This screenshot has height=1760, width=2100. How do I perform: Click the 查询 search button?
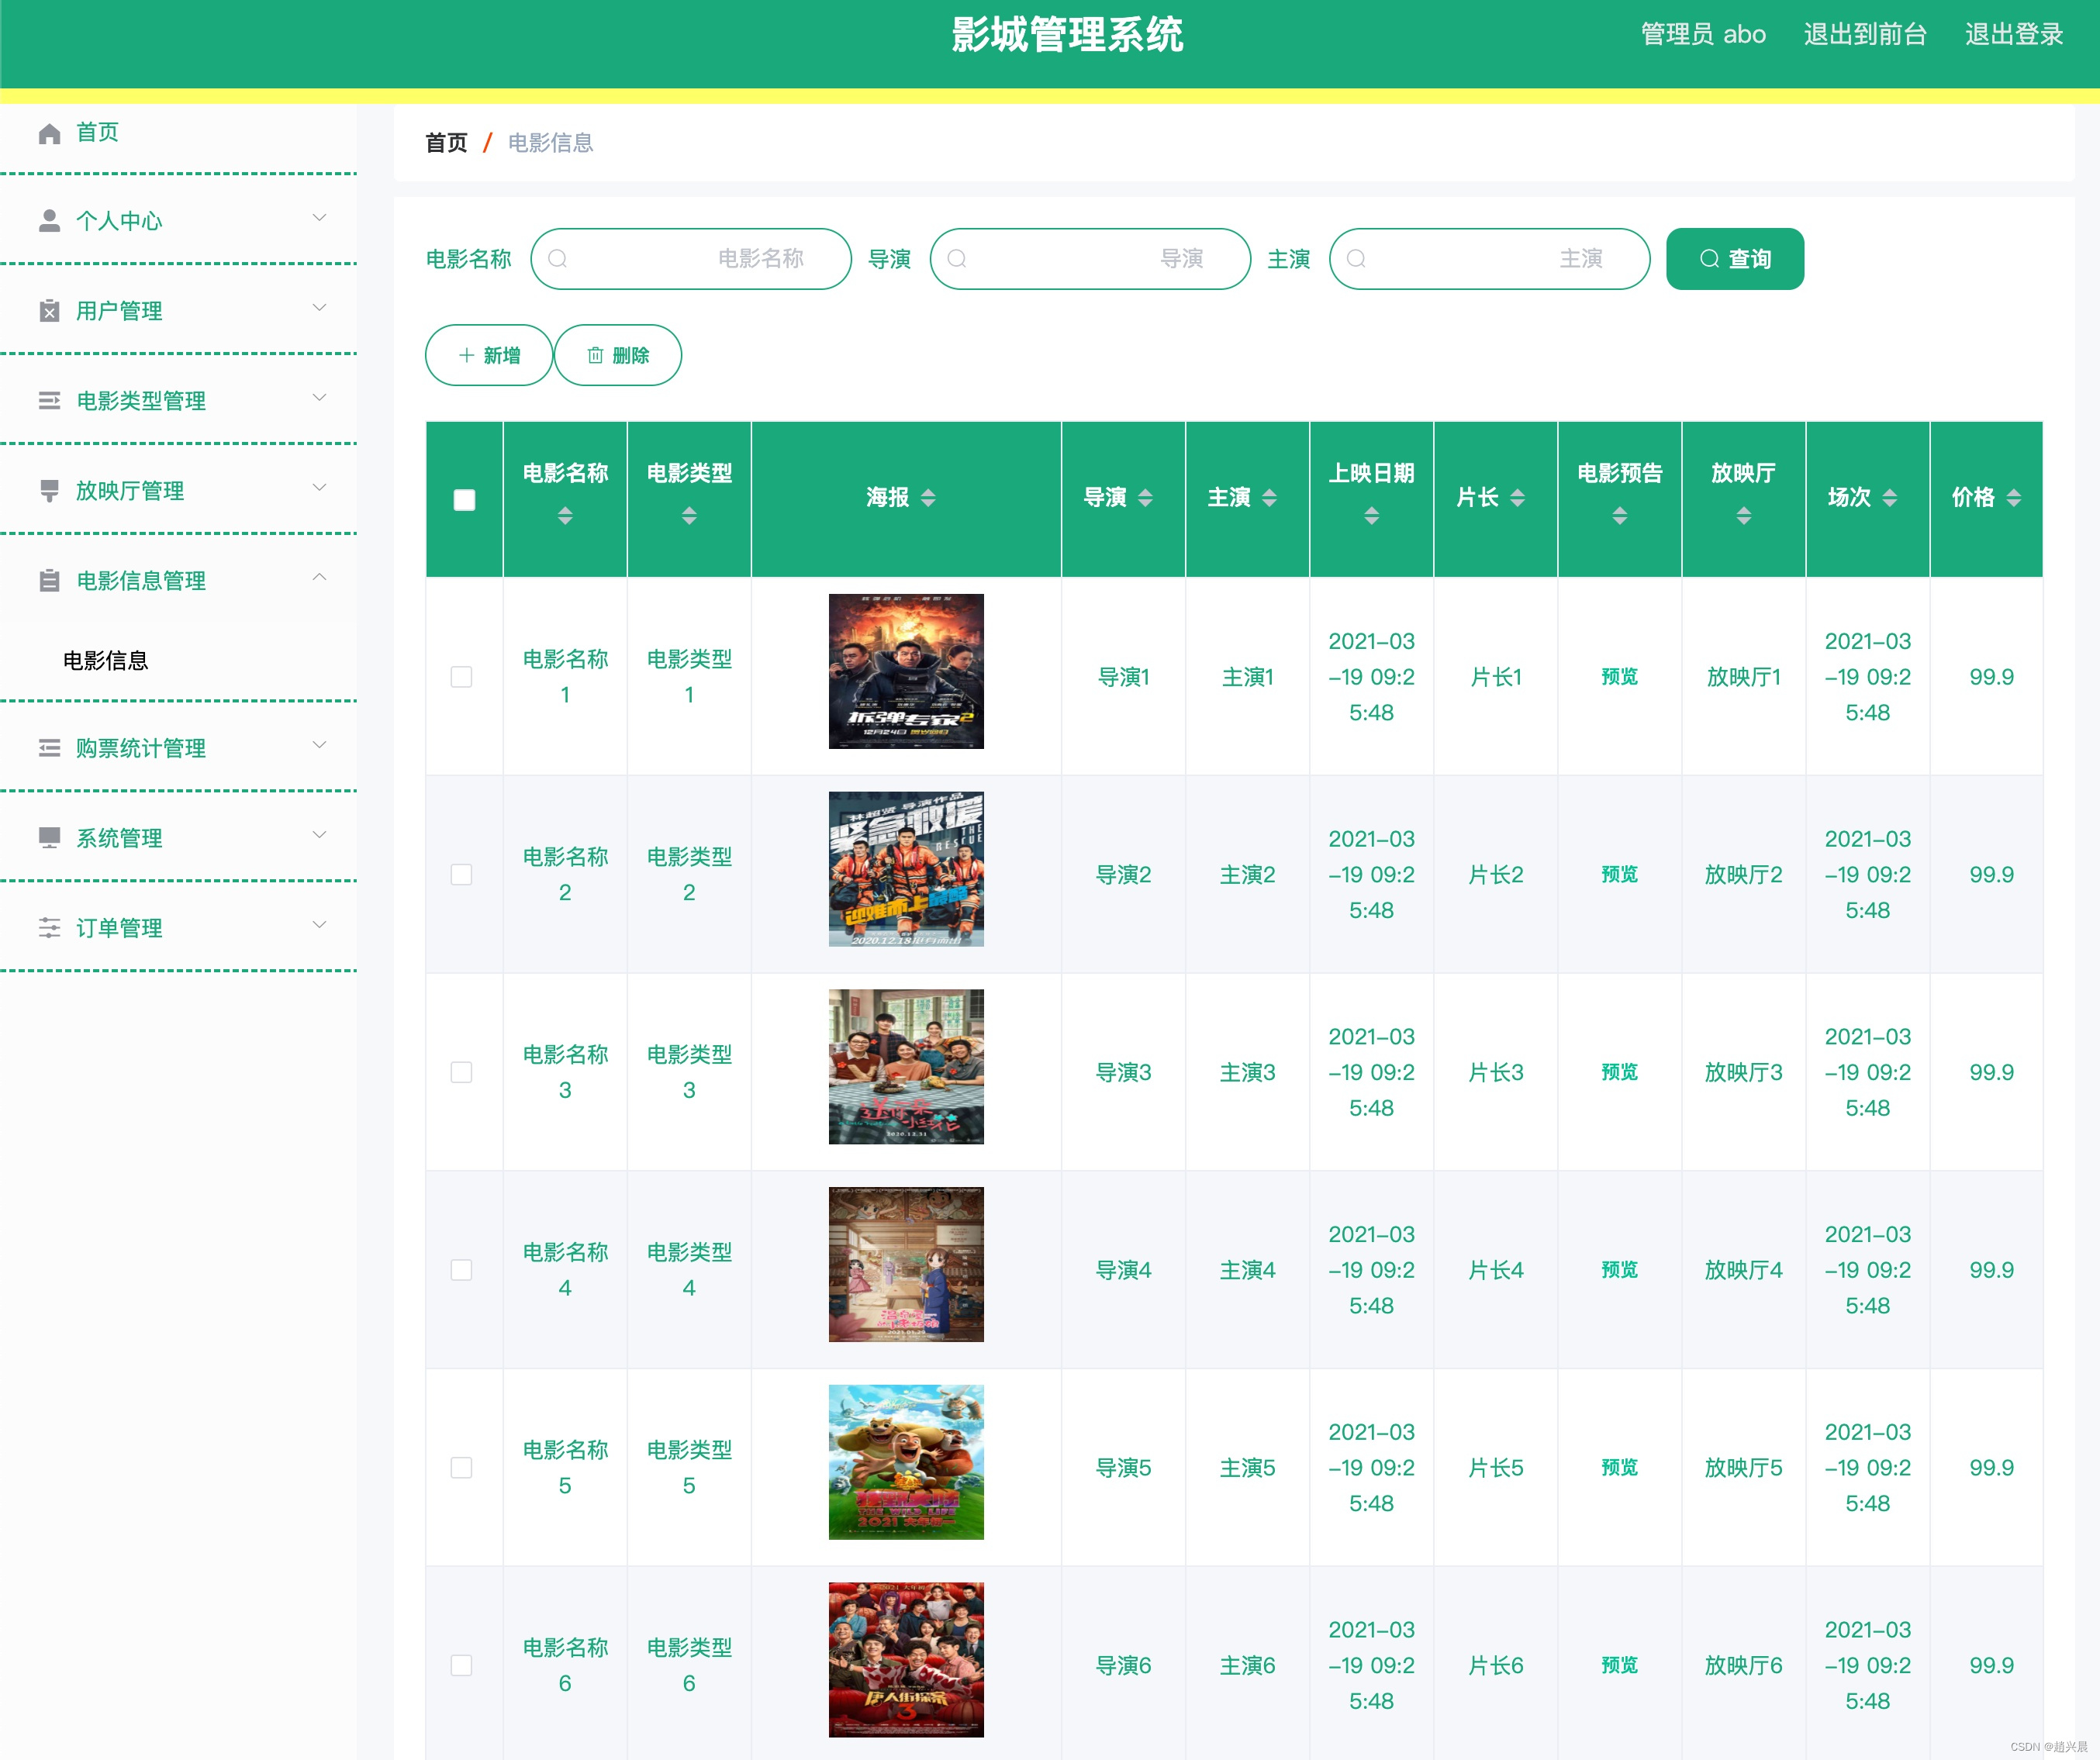[1735, 259]
